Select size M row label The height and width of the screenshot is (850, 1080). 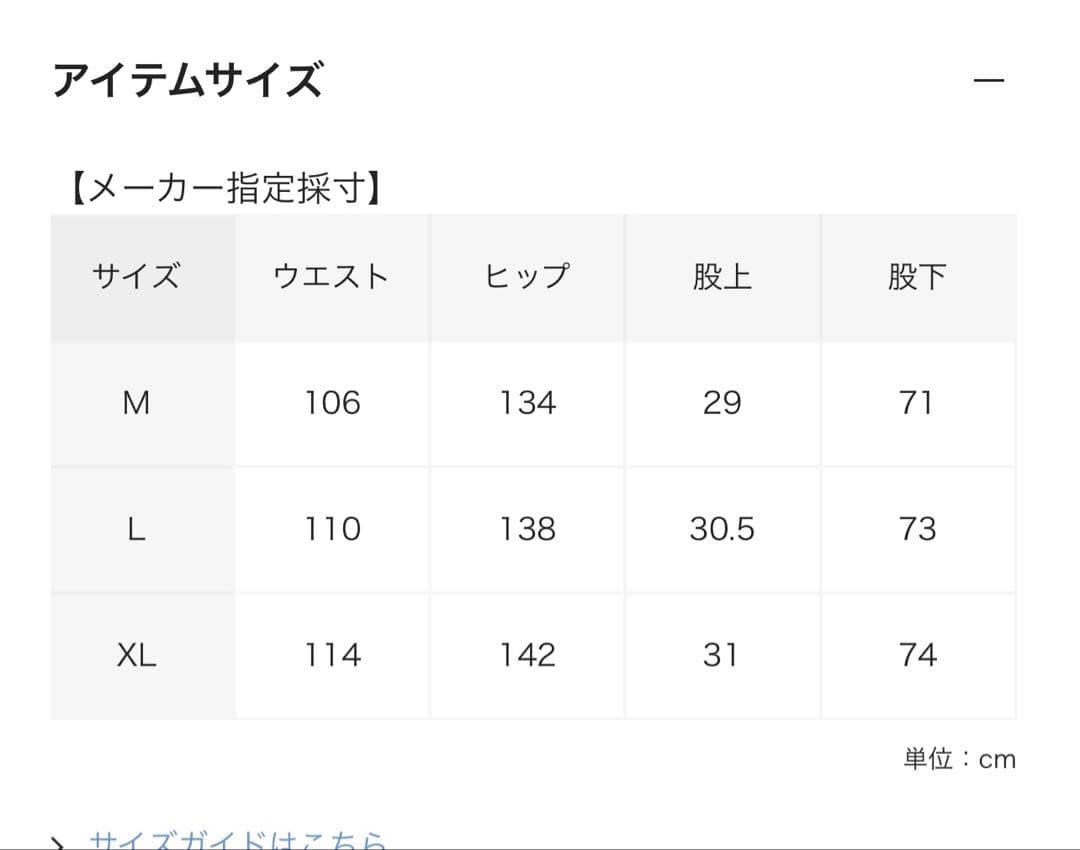point(138,403)
